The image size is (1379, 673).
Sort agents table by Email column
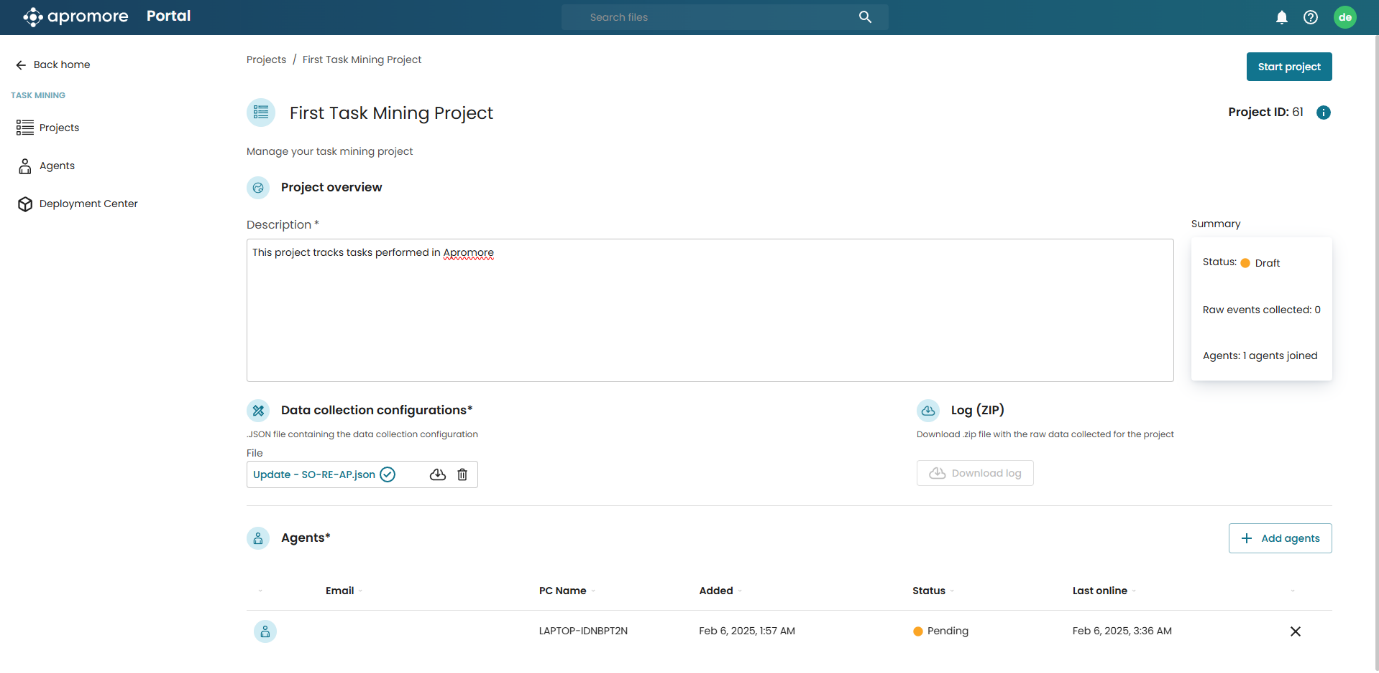340,591
